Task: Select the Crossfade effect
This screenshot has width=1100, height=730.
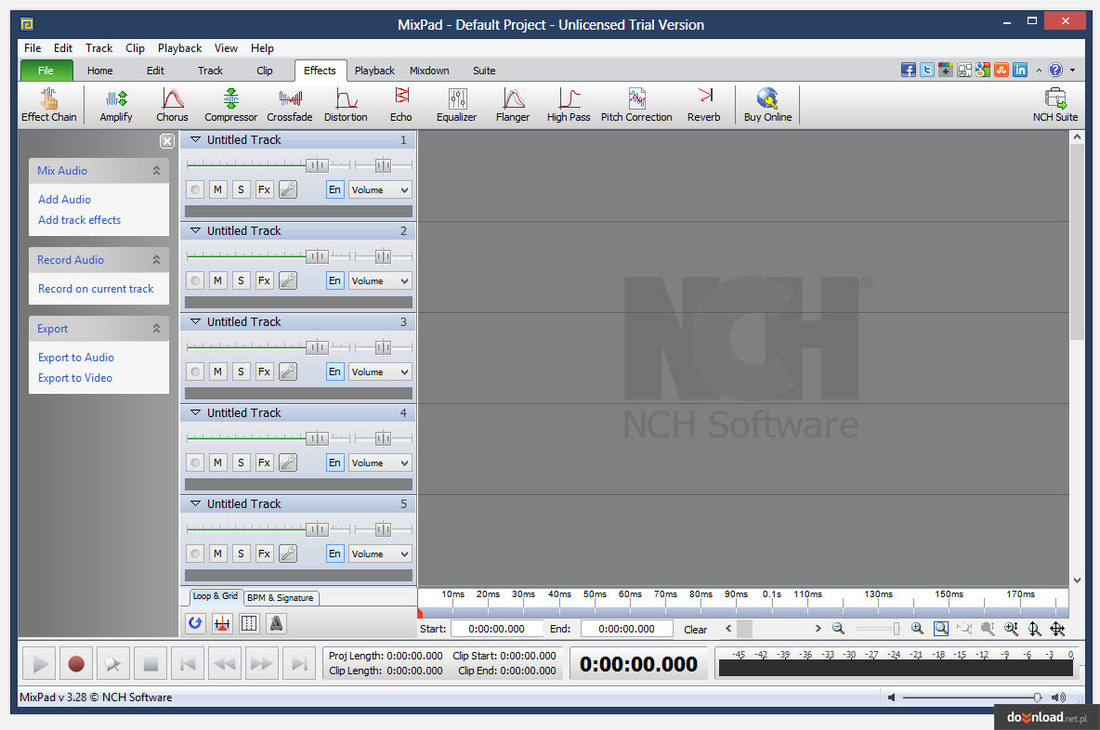Action: [x=290, y=105]
